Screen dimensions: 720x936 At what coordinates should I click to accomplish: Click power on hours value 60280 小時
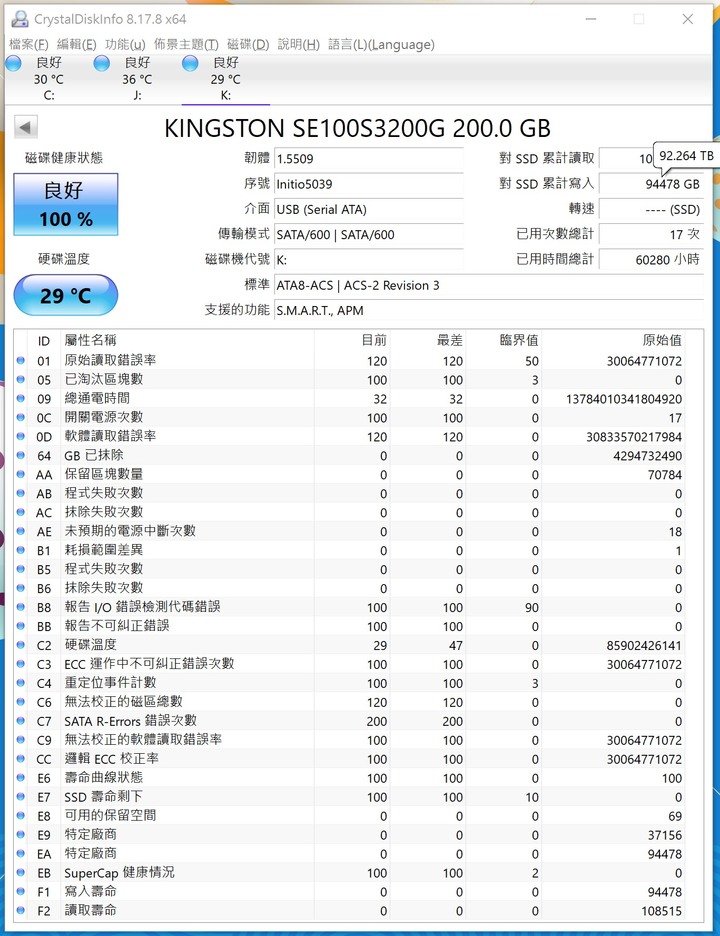pos(651,260)
